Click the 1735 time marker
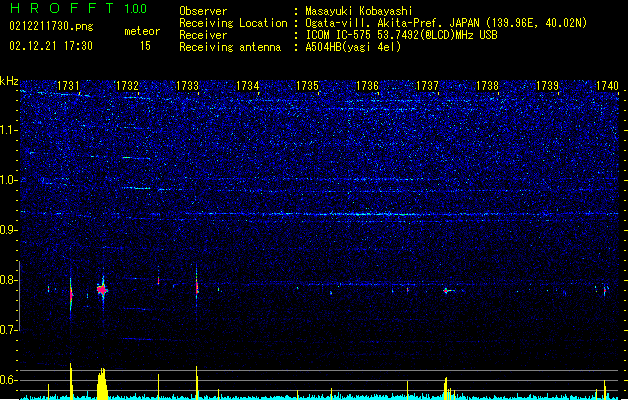The width and height of the screenshot is (629, 400). tap(307, 86)
